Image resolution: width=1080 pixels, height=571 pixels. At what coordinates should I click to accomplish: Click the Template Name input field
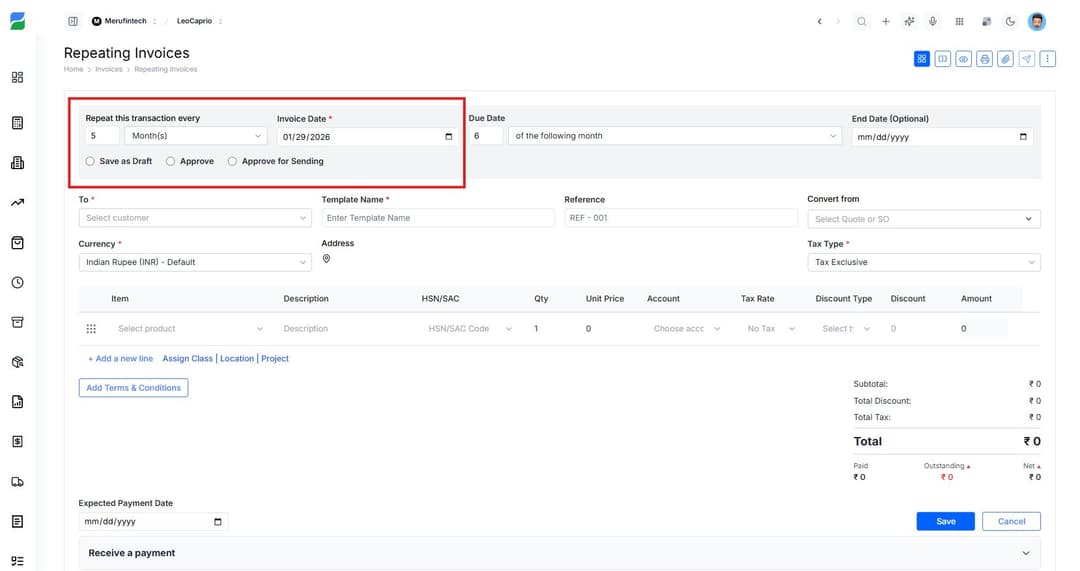pyautogui.click(x=437, y=218)
